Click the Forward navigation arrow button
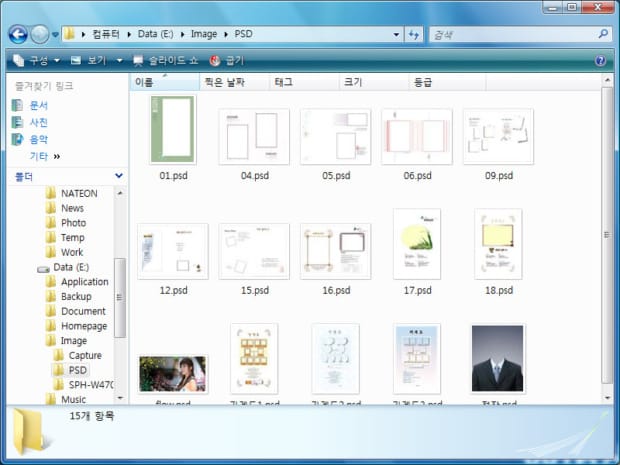Viewport: 620px width, 465px height. pos(40,35)
